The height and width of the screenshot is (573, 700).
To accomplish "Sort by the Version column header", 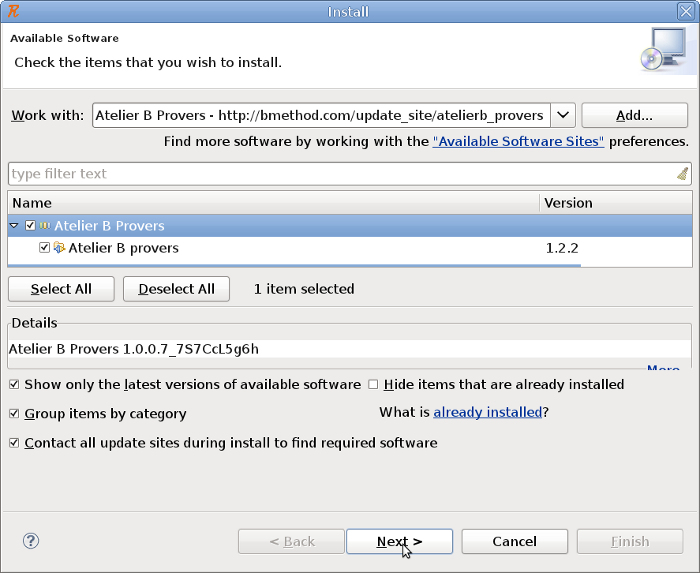I will click(616, 203).
